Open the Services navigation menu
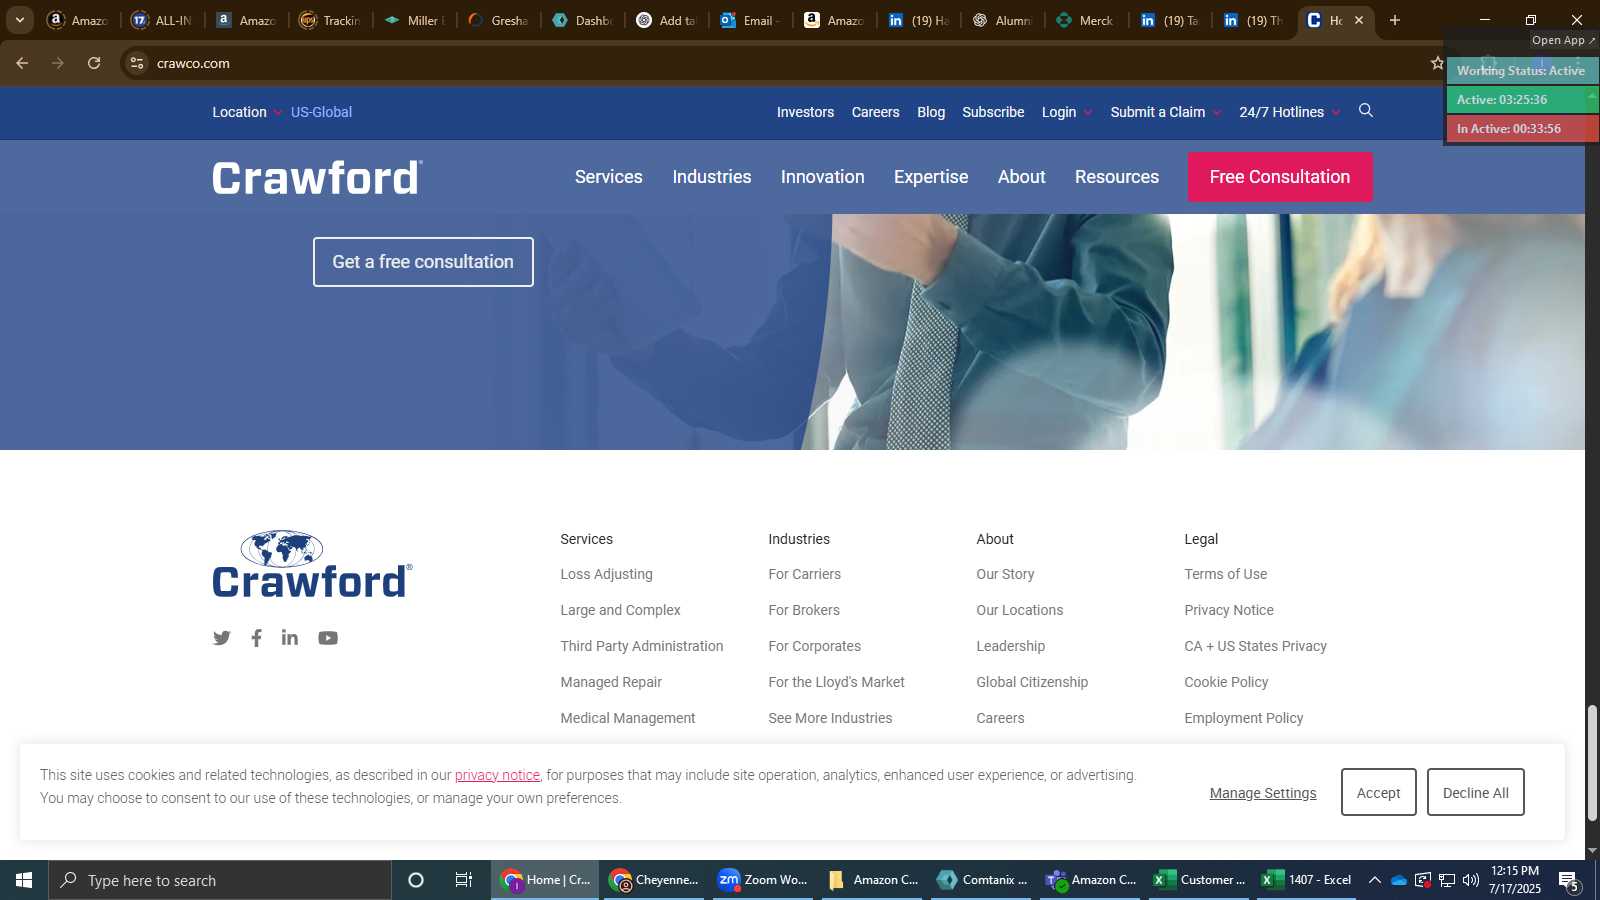1600x900 pixels. (609, 177)
